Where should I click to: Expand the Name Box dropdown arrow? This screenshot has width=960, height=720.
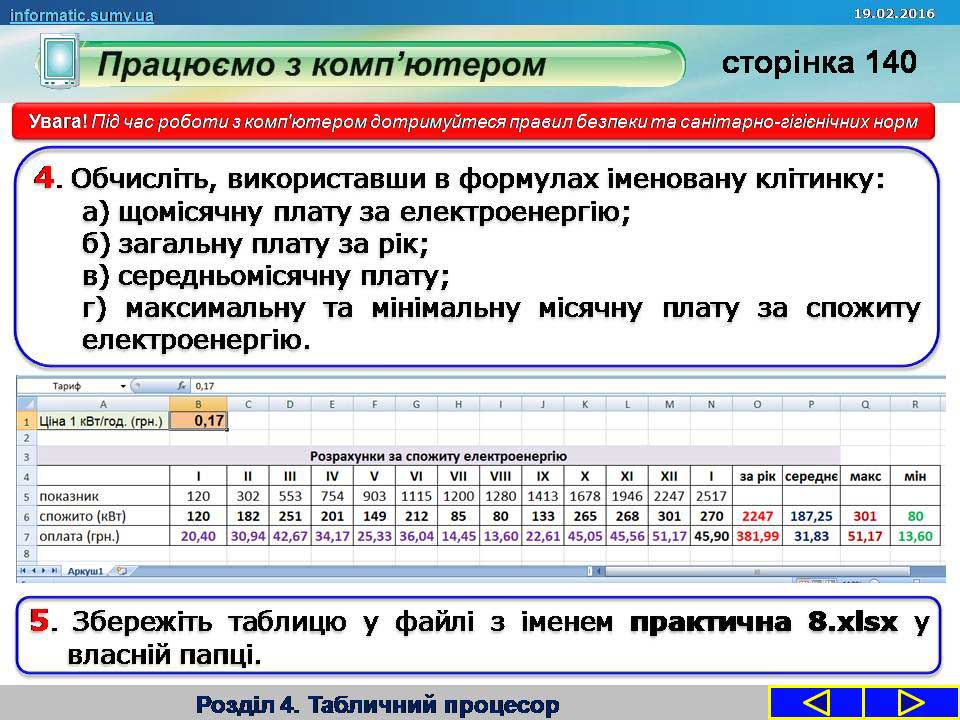123,385
